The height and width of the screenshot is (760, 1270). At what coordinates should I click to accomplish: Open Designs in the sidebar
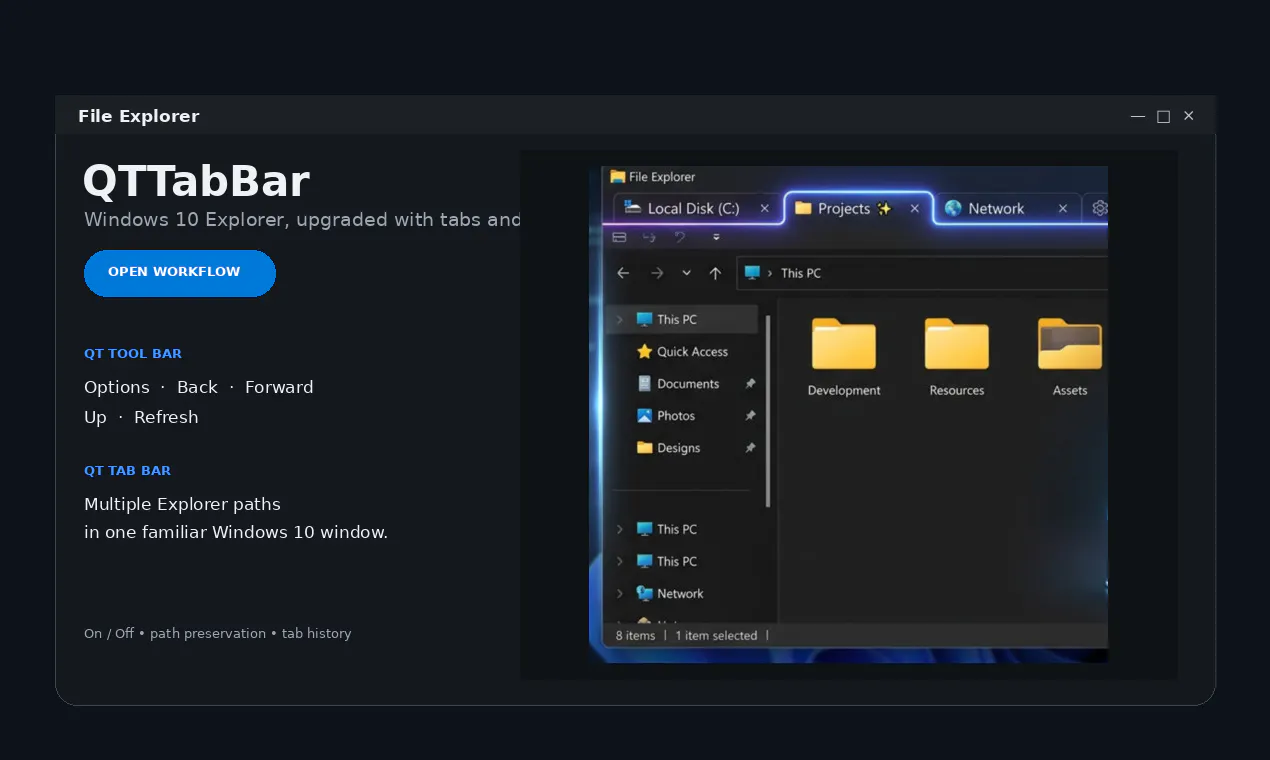point(679,448)
